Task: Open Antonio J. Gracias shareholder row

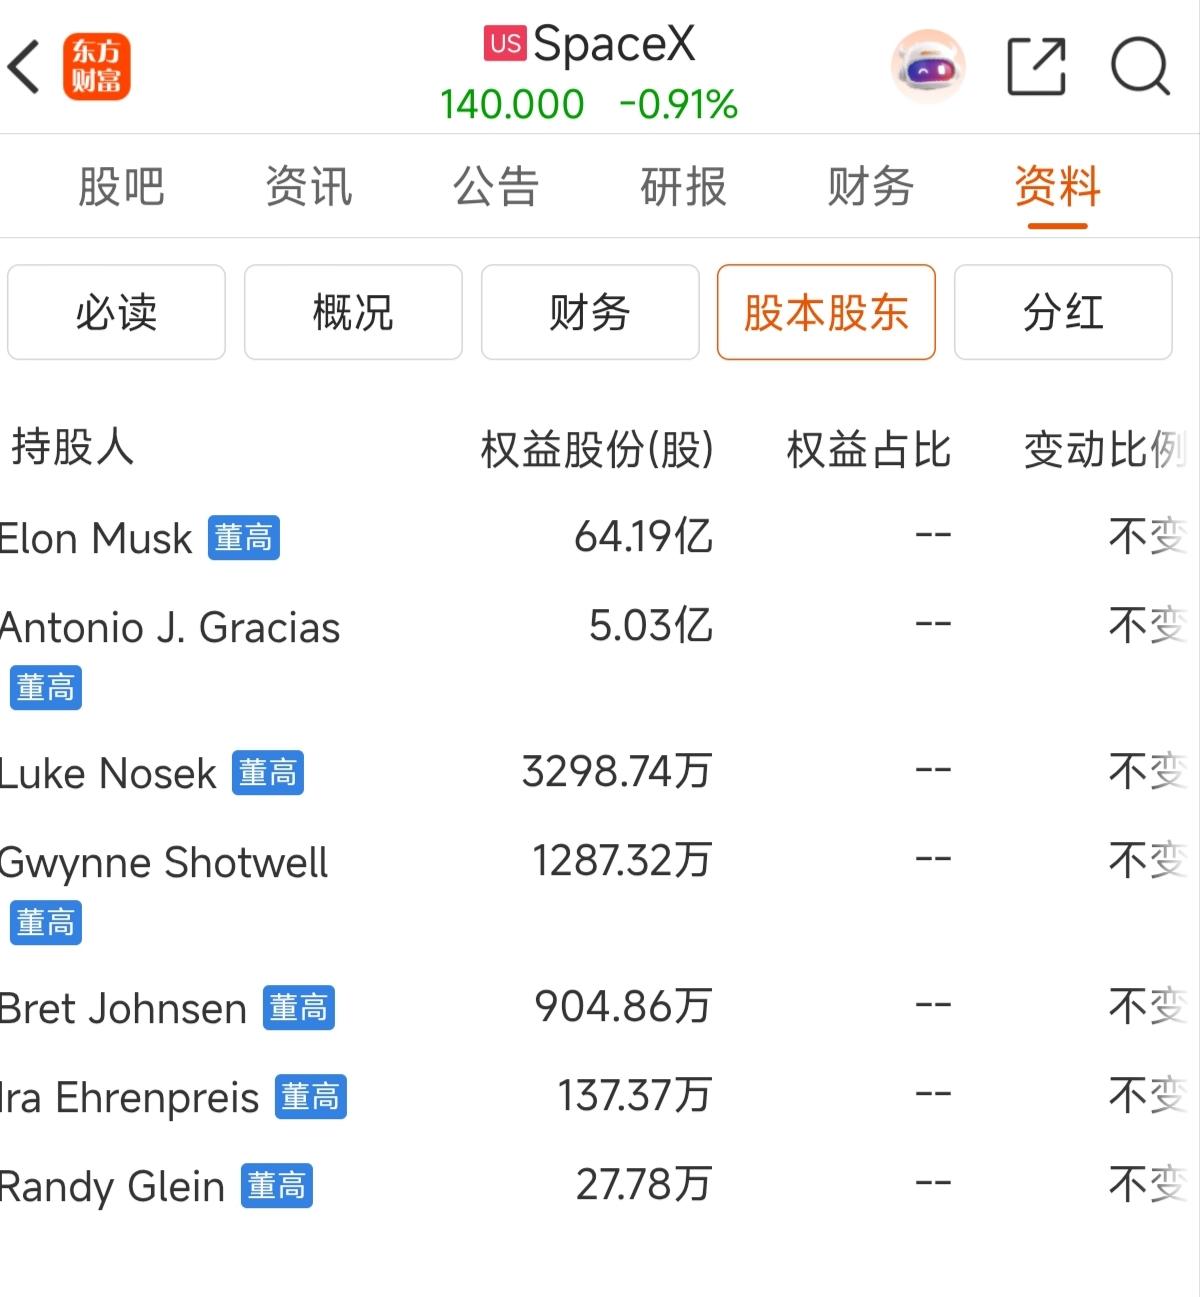Action: click(x=600, y=656)
